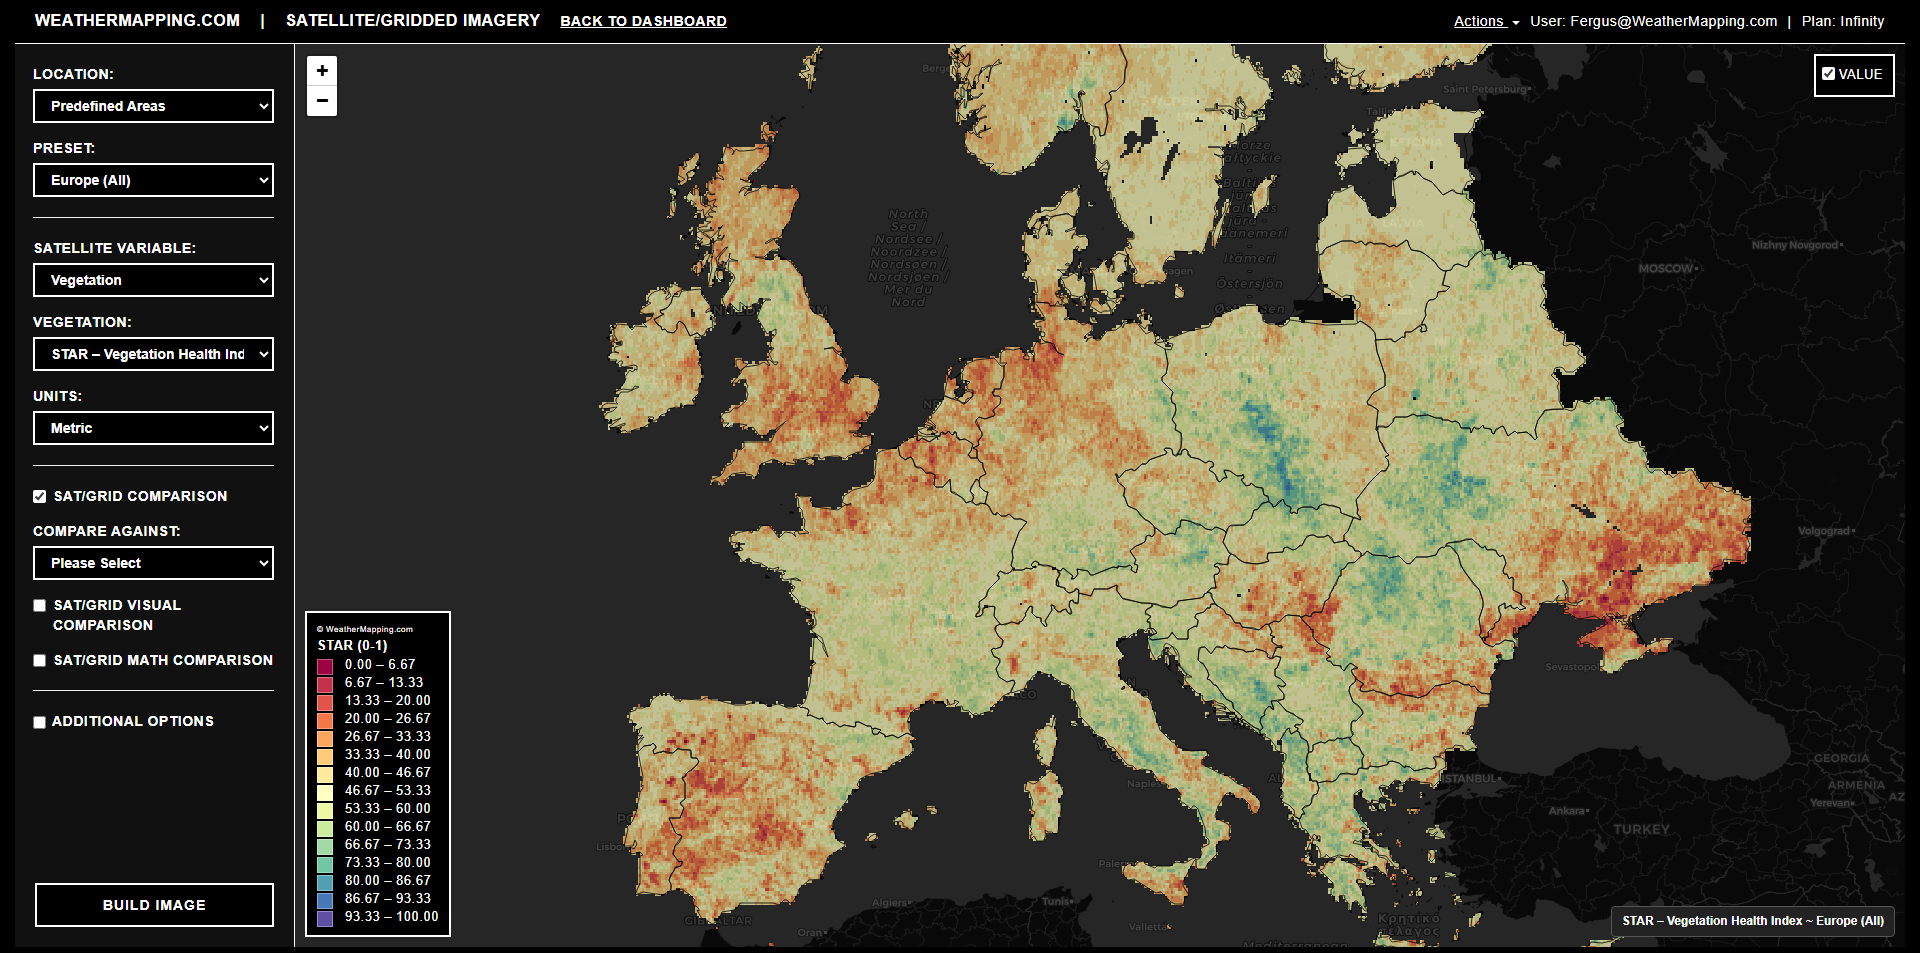Open the PRESET dropdown set to Europe (All)
Image resolution: width=1920 pixels, height=953 pixels.
[153, 180]
